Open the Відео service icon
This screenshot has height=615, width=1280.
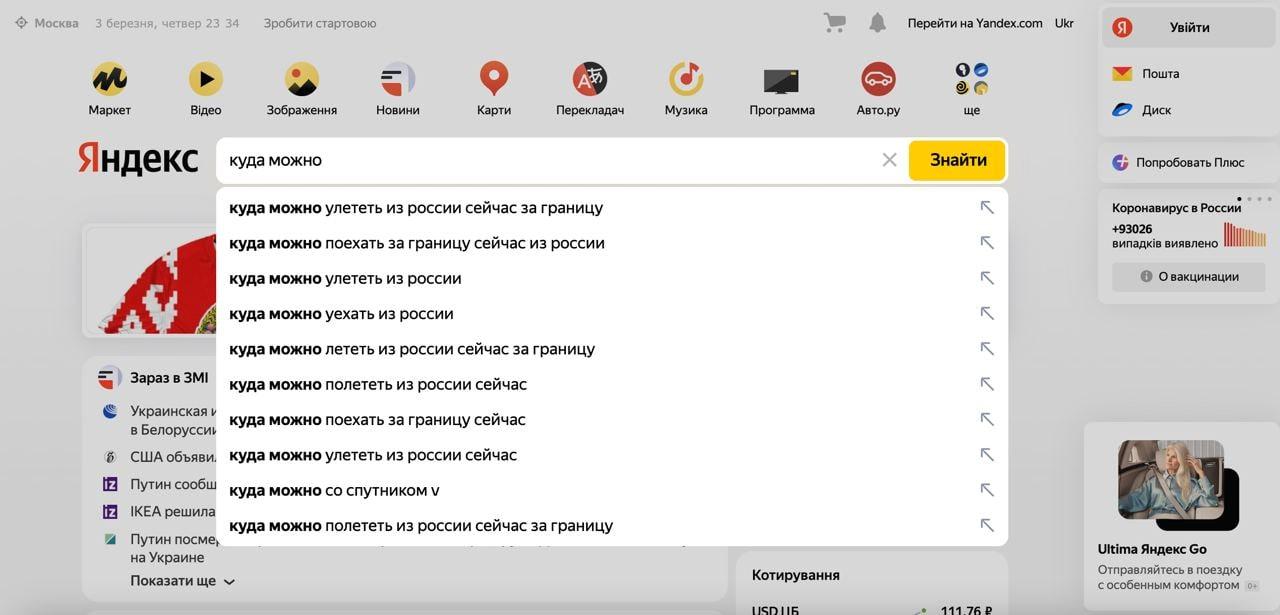pos(206,79)
